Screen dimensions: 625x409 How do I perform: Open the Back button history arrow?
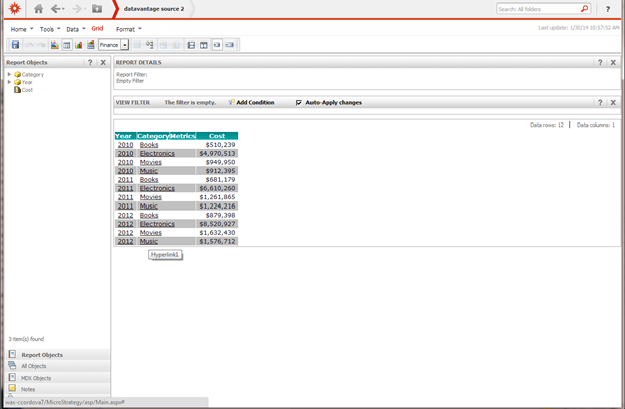pyautogui.click(x=63, y=9)
